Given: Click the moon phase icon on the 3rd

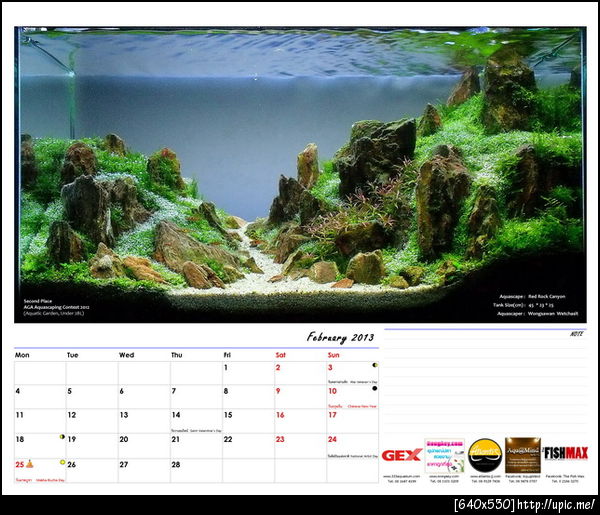Looking at the screenshot, I should (x=375, y=365).
